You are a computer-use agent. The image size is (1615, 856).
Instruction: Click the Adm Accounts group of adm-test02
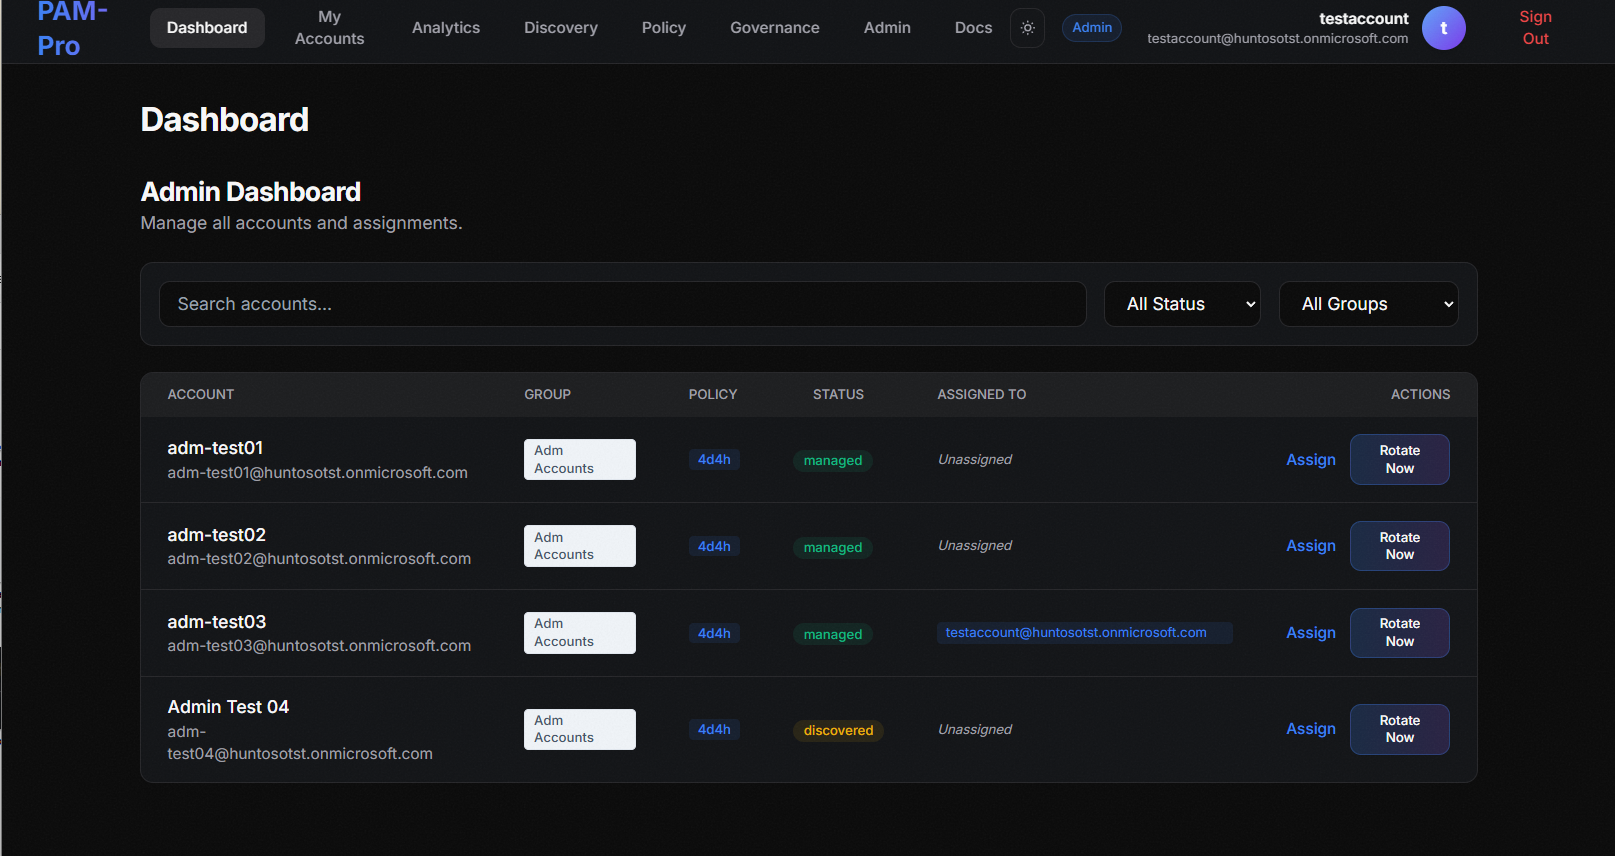(x=580, y=546)
